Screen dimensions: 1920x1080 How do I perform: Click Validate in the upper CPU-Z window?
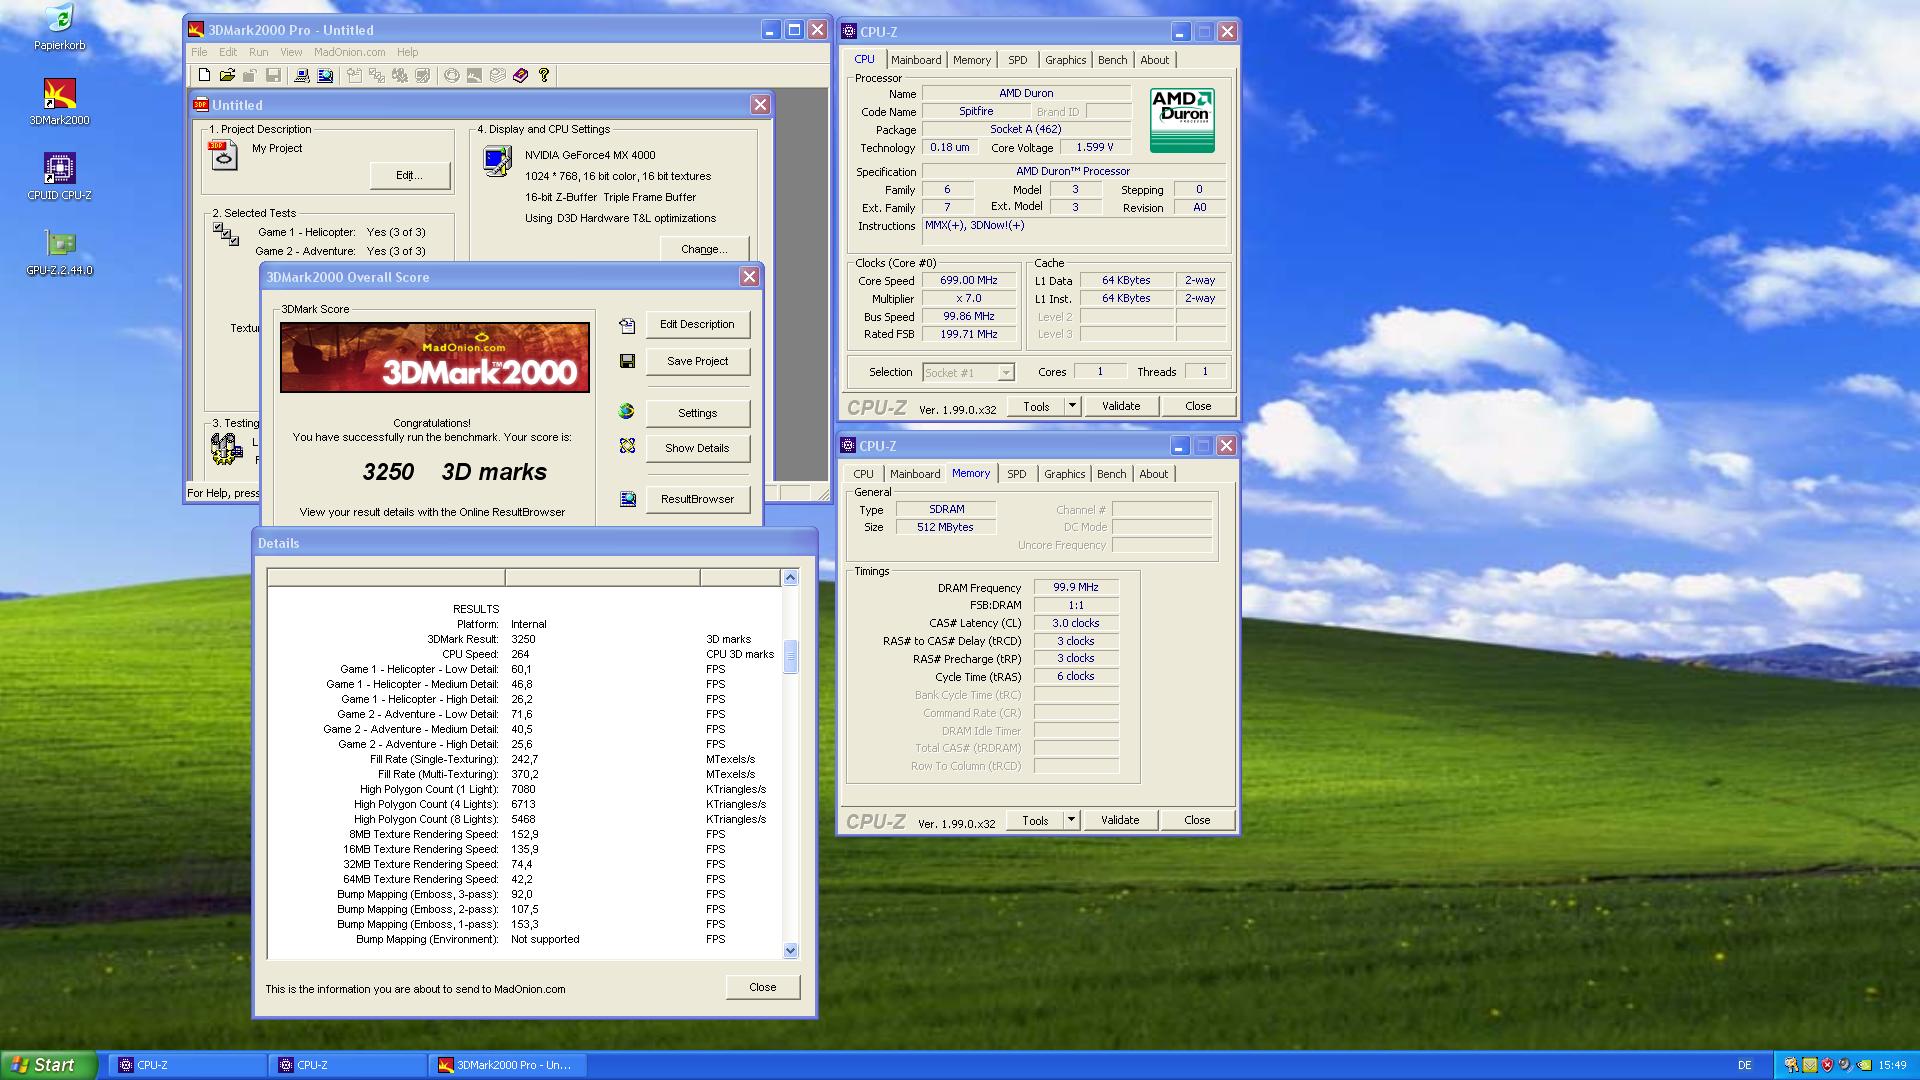[x=1121, y=406]
